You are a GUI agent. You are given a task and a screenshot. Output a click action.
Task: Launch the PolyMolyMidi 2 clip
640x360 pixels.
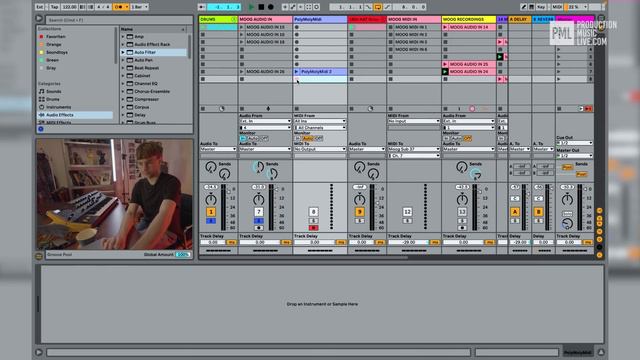click(x=297, y=71)
